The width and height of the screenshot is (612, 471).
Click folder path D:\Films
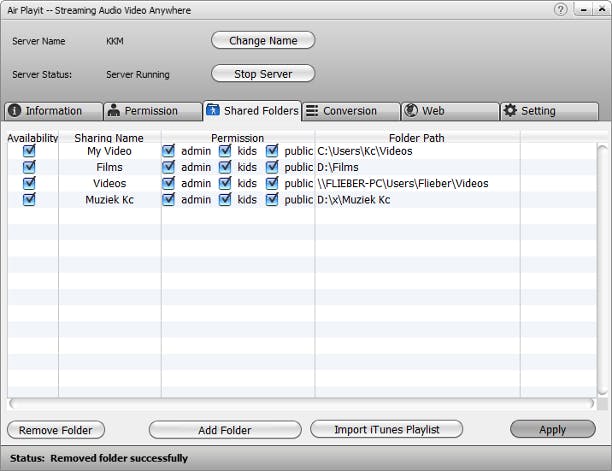[x=338, y=167]
